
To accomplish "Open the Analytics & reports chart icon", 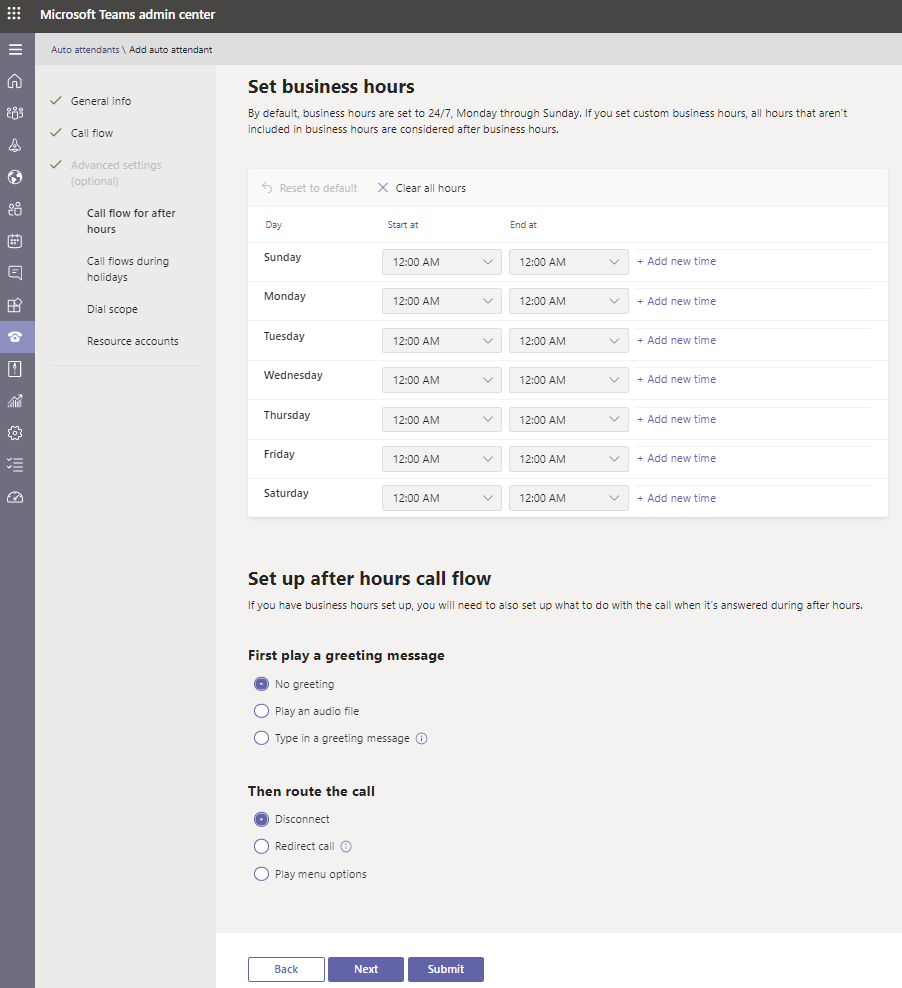I will [15, 401].
